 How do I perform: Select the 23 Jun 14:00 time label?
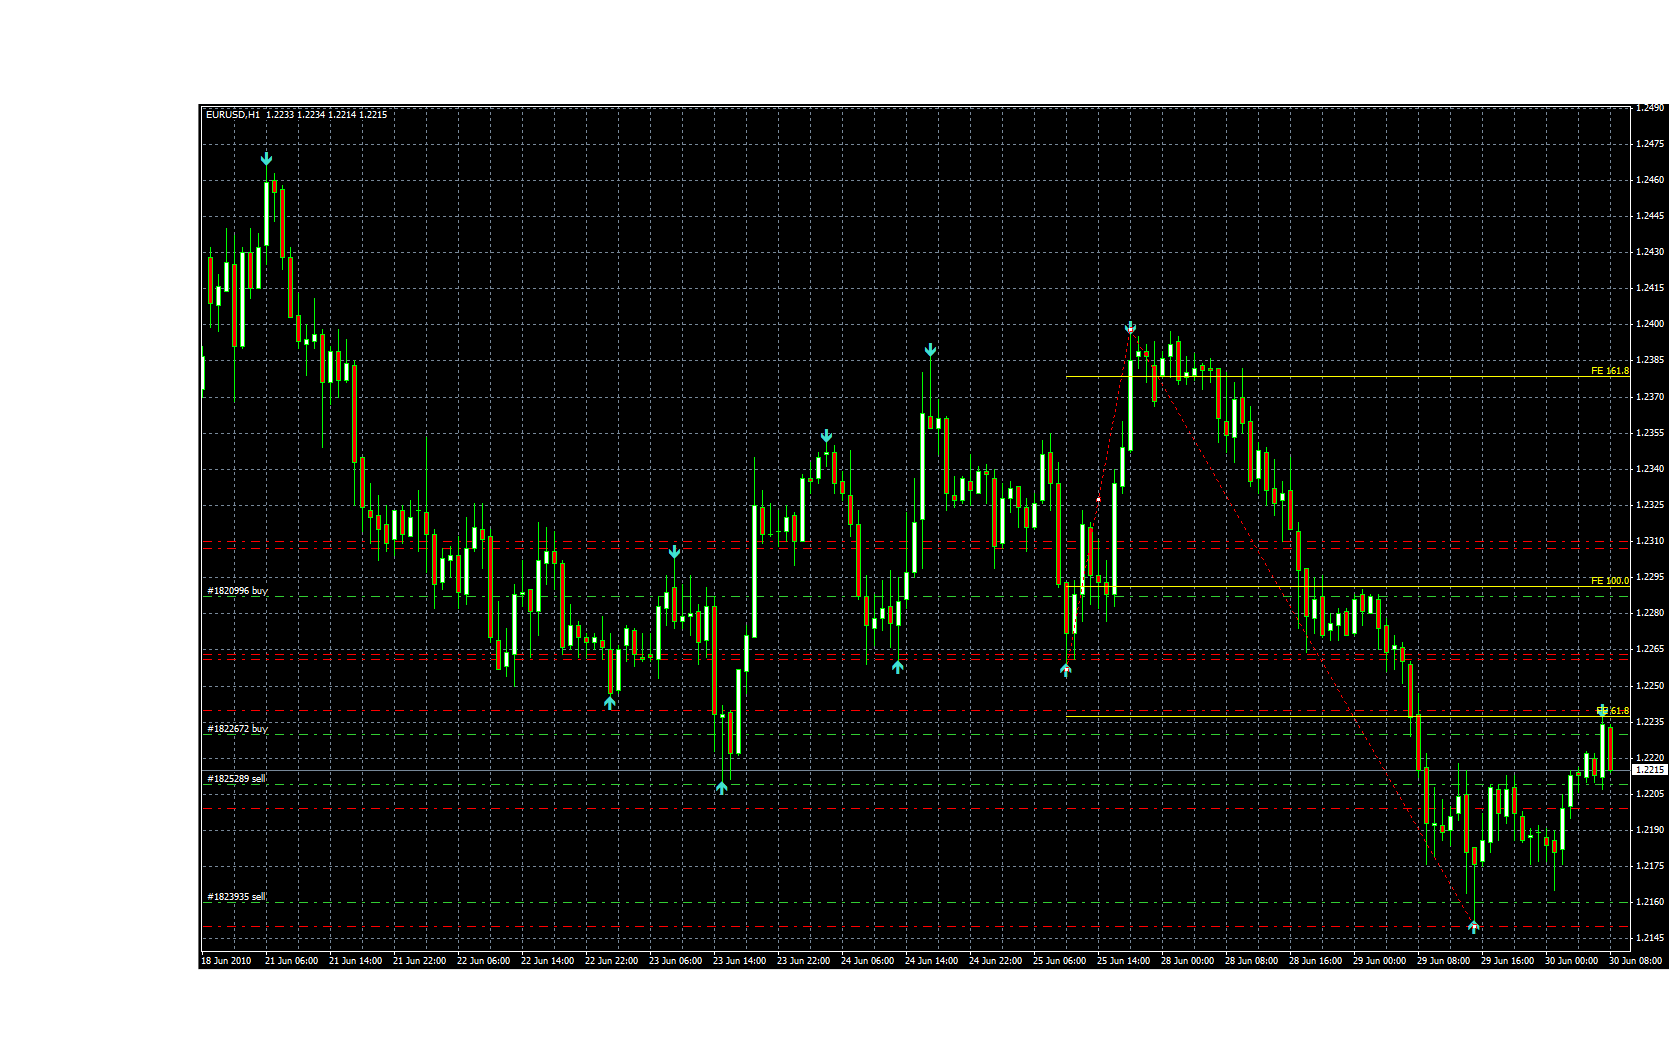click(x=739, y=961)
